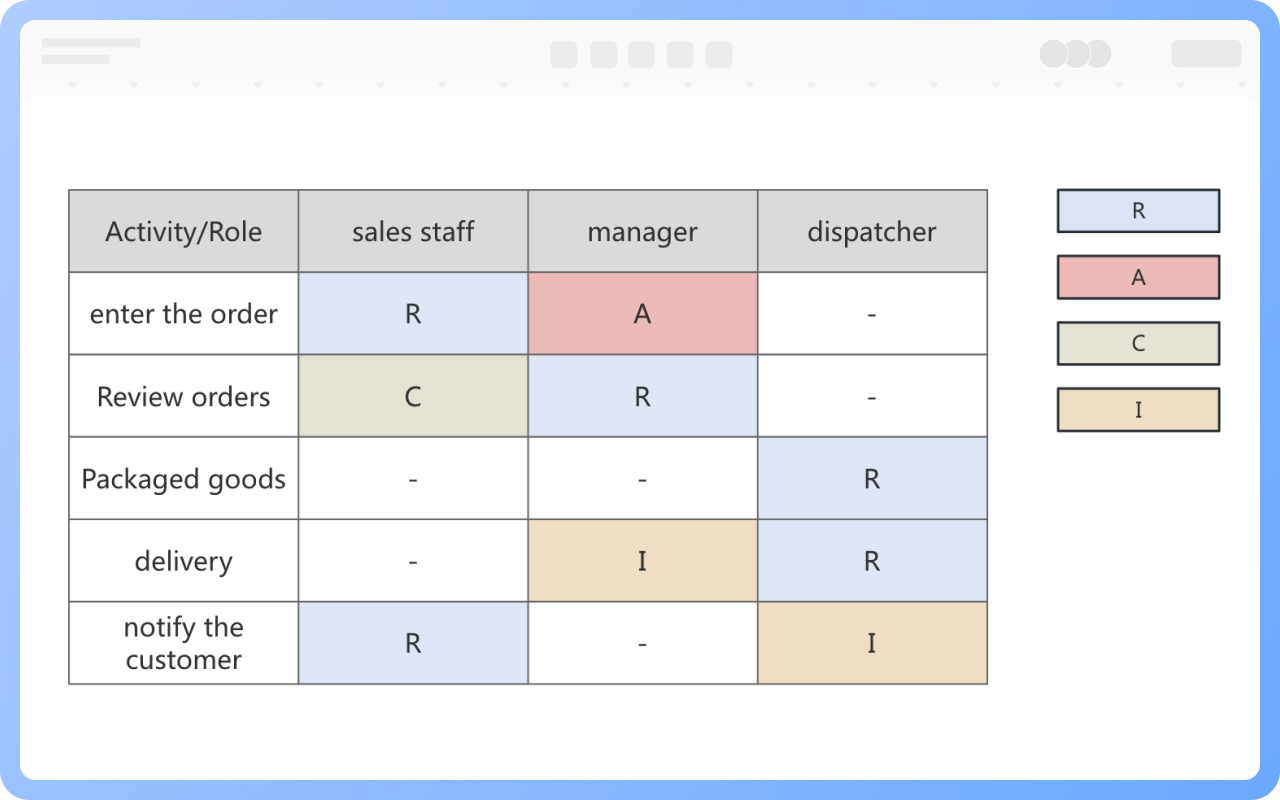Image resolution: width=1280 pixels, height=800 pixels.
Task: Click the blue R legend swatch
Action: (1138, 211)
